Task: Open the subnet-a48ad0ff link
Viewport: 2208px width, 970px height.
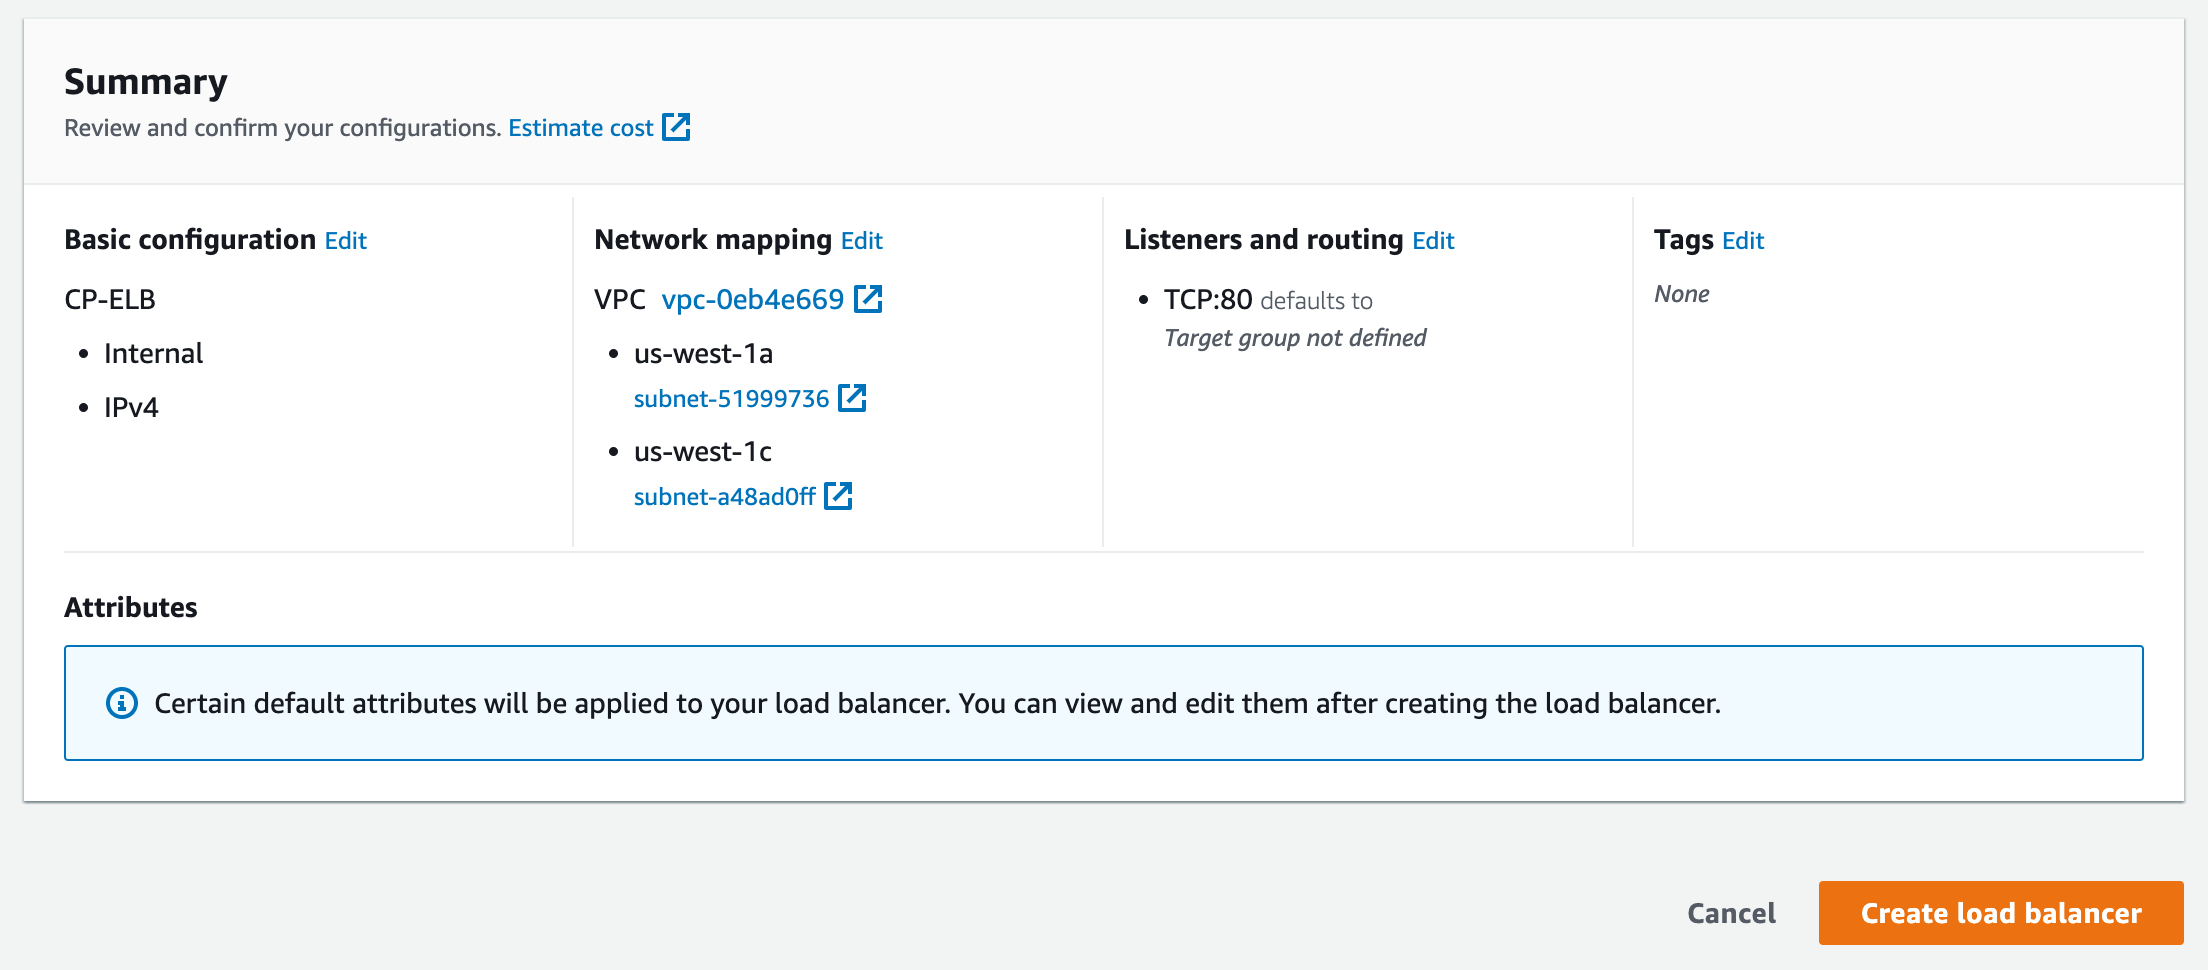Action: 723,495
